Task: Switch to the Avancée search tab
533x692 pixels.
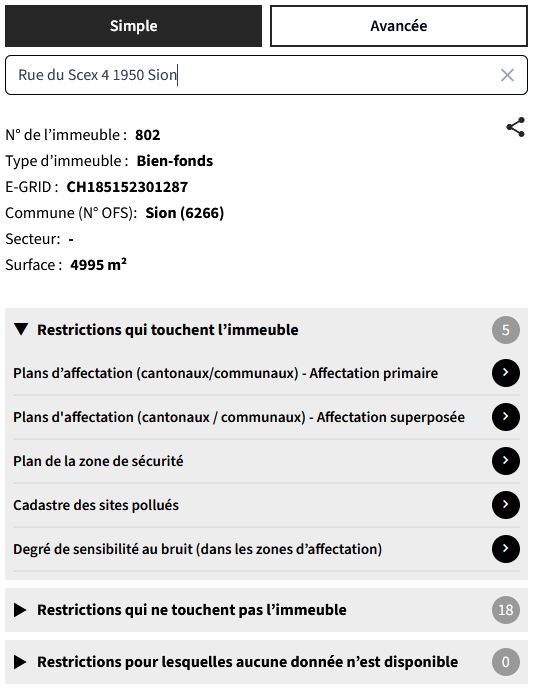Action: (x=398, y=26)
